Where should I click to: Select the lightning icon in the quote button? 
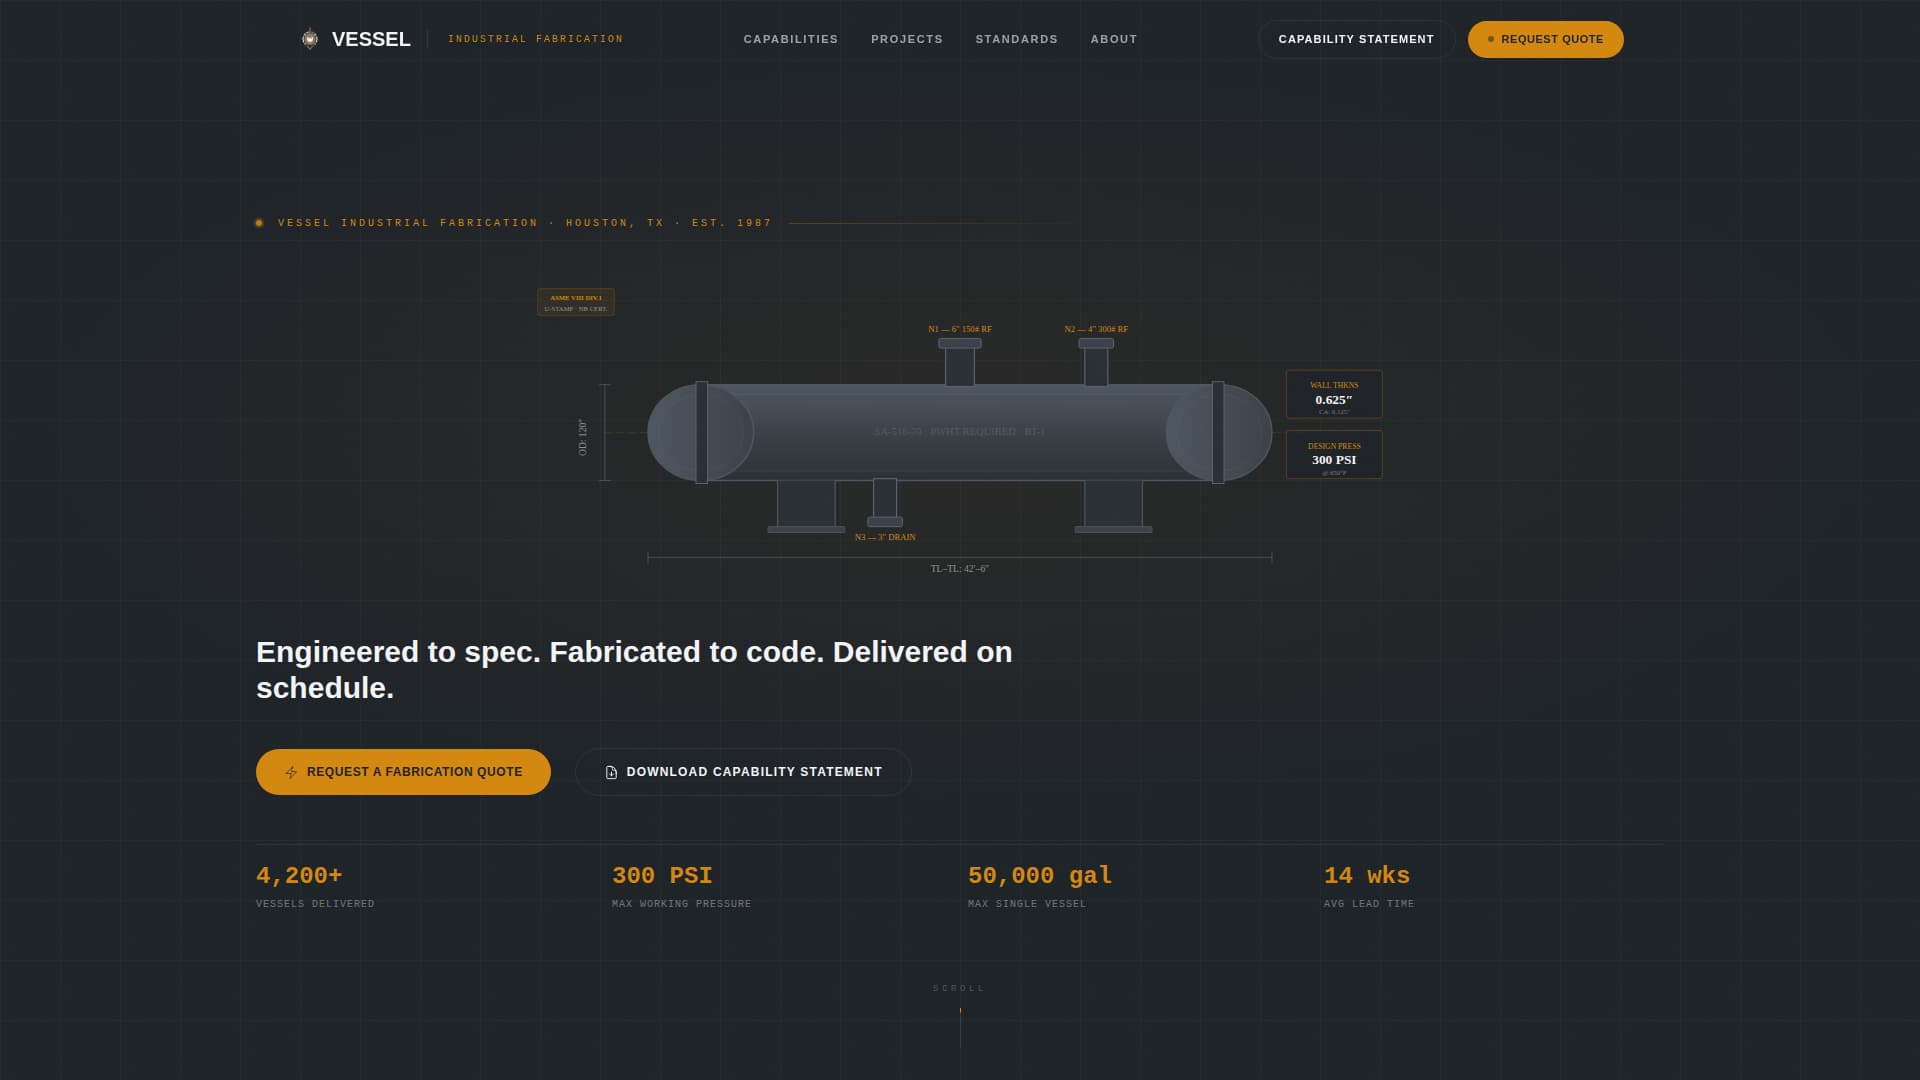[291, 771]
